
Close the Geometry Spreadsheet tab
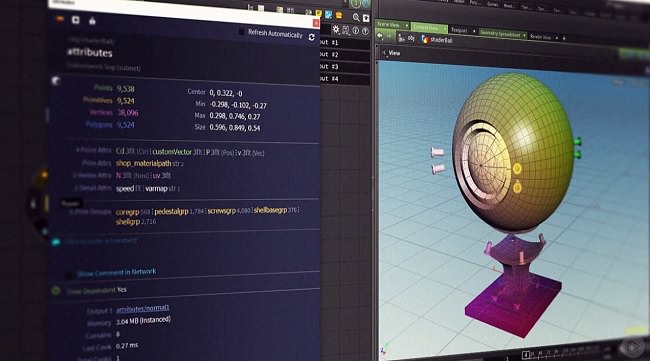point(524,36)
